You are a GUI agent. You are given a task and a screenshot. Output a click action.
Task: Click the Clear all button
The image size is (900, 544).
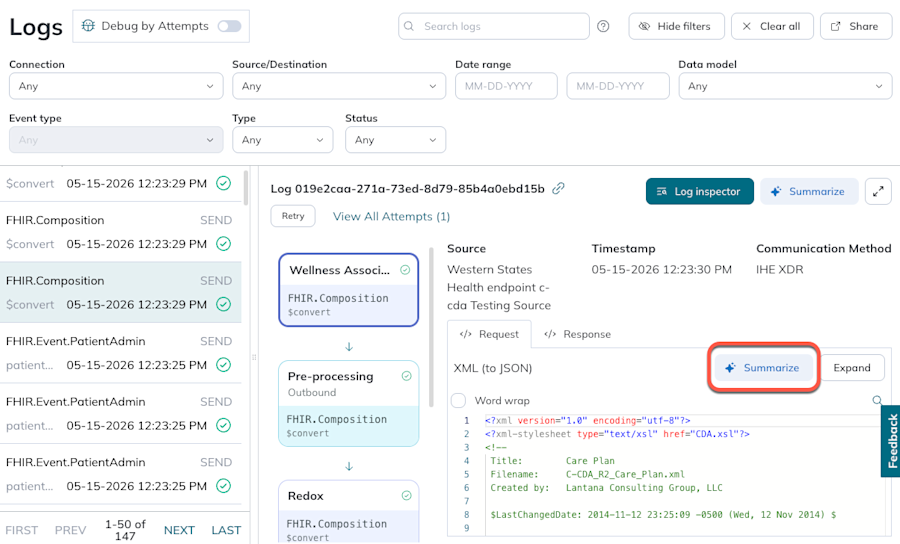772,26
